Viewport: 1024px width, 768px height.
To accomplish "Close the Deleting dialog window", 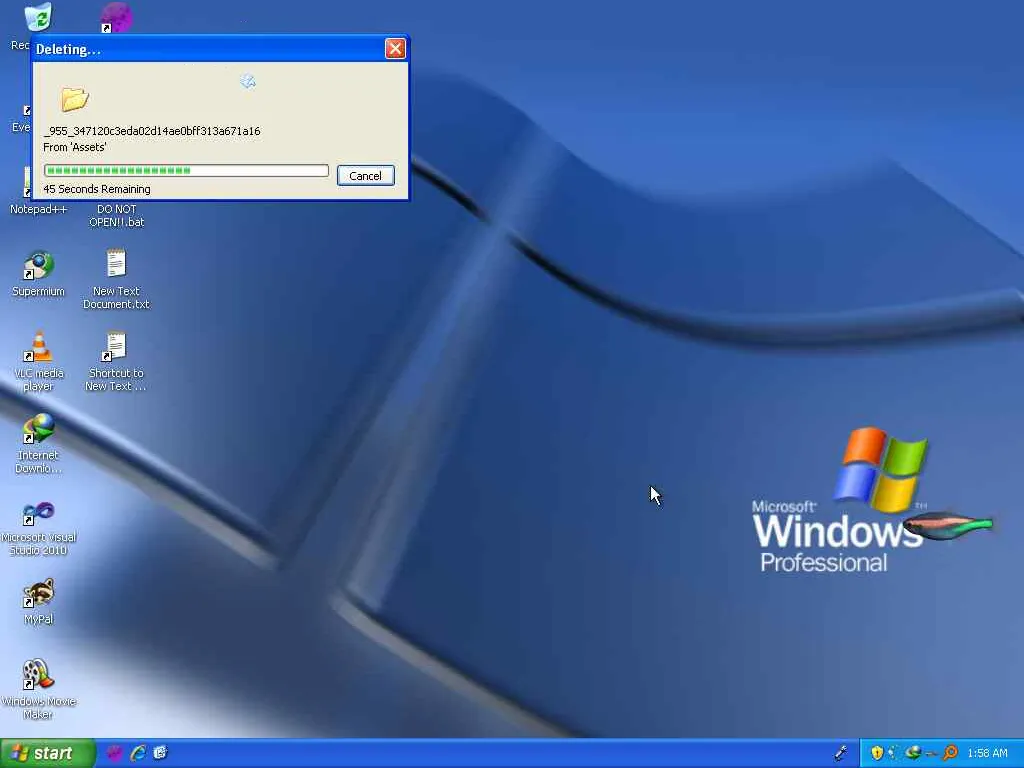I will pyautogui.click(x=395, y=48).
